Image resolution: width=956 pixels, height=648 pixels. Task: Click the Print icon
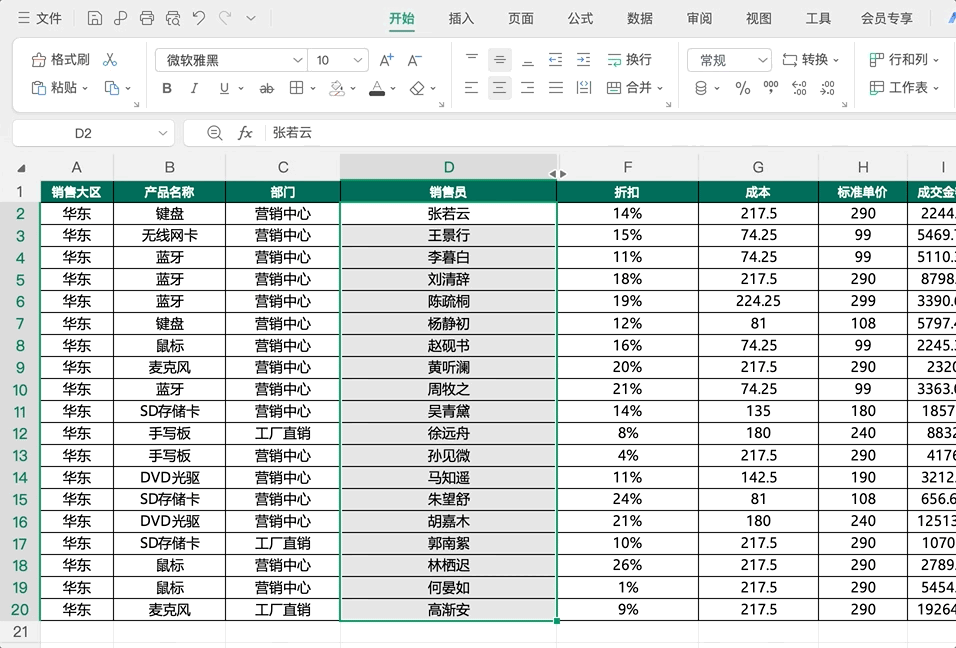[147, 18]
